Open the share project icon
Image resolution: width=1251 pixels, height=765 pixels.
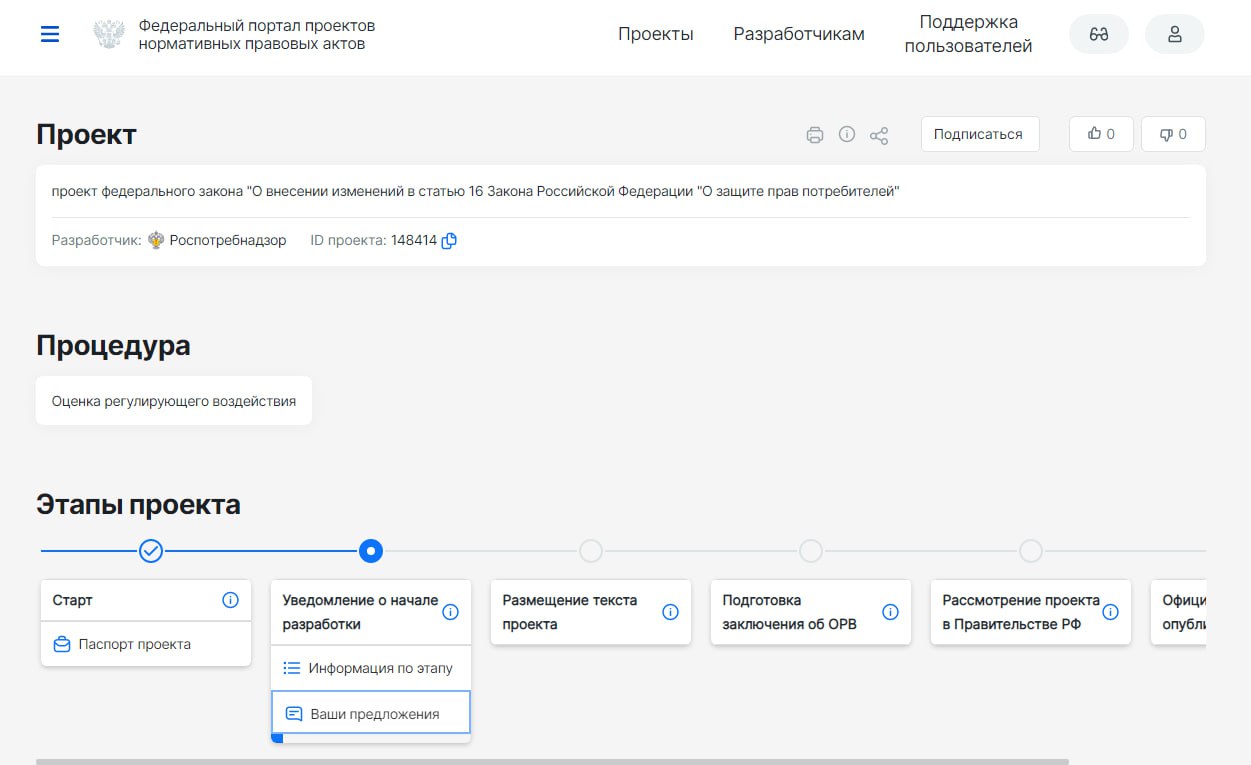(879, 135)
